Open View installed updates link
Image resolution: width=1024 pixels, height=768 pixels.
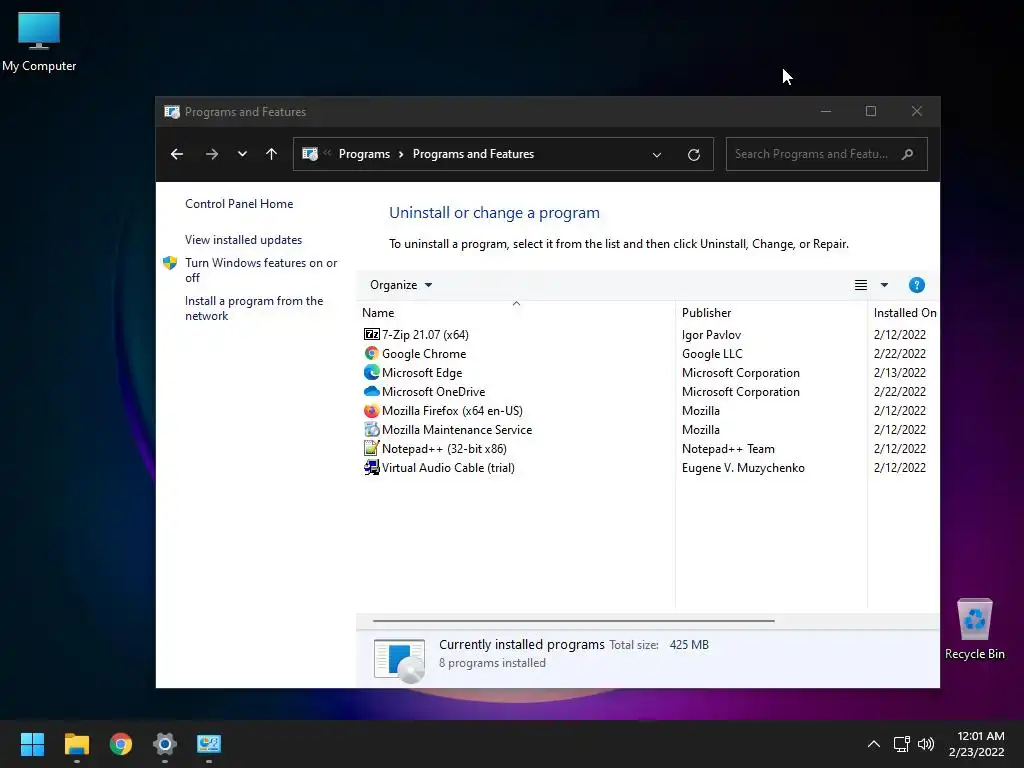[x=244, y=240]
